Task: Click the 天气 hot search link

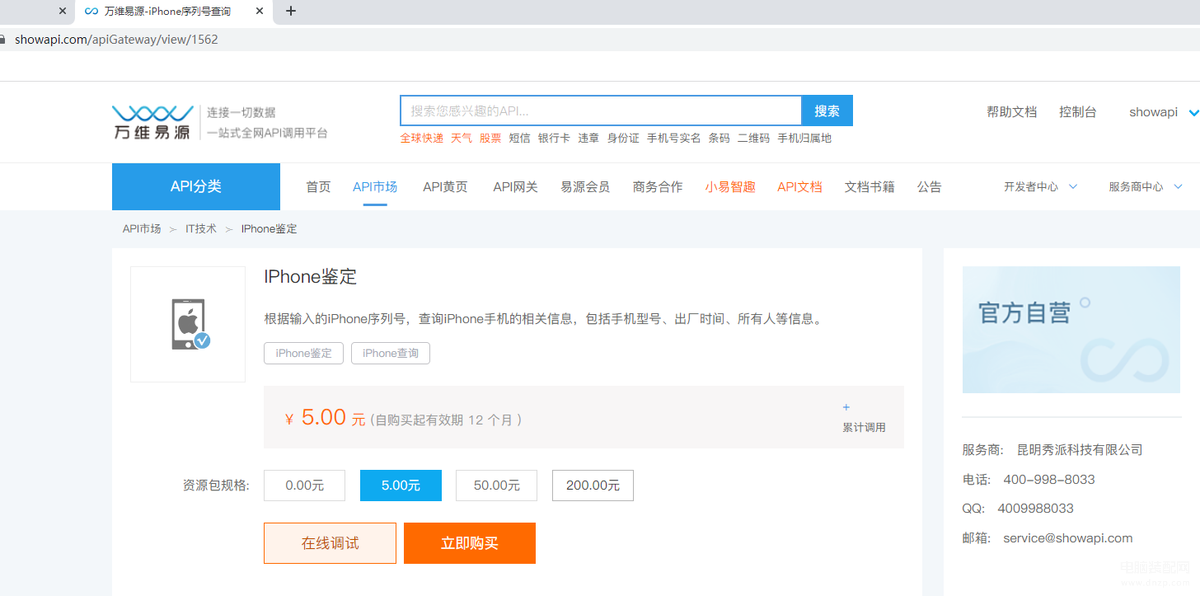Action: click(461, 138)
